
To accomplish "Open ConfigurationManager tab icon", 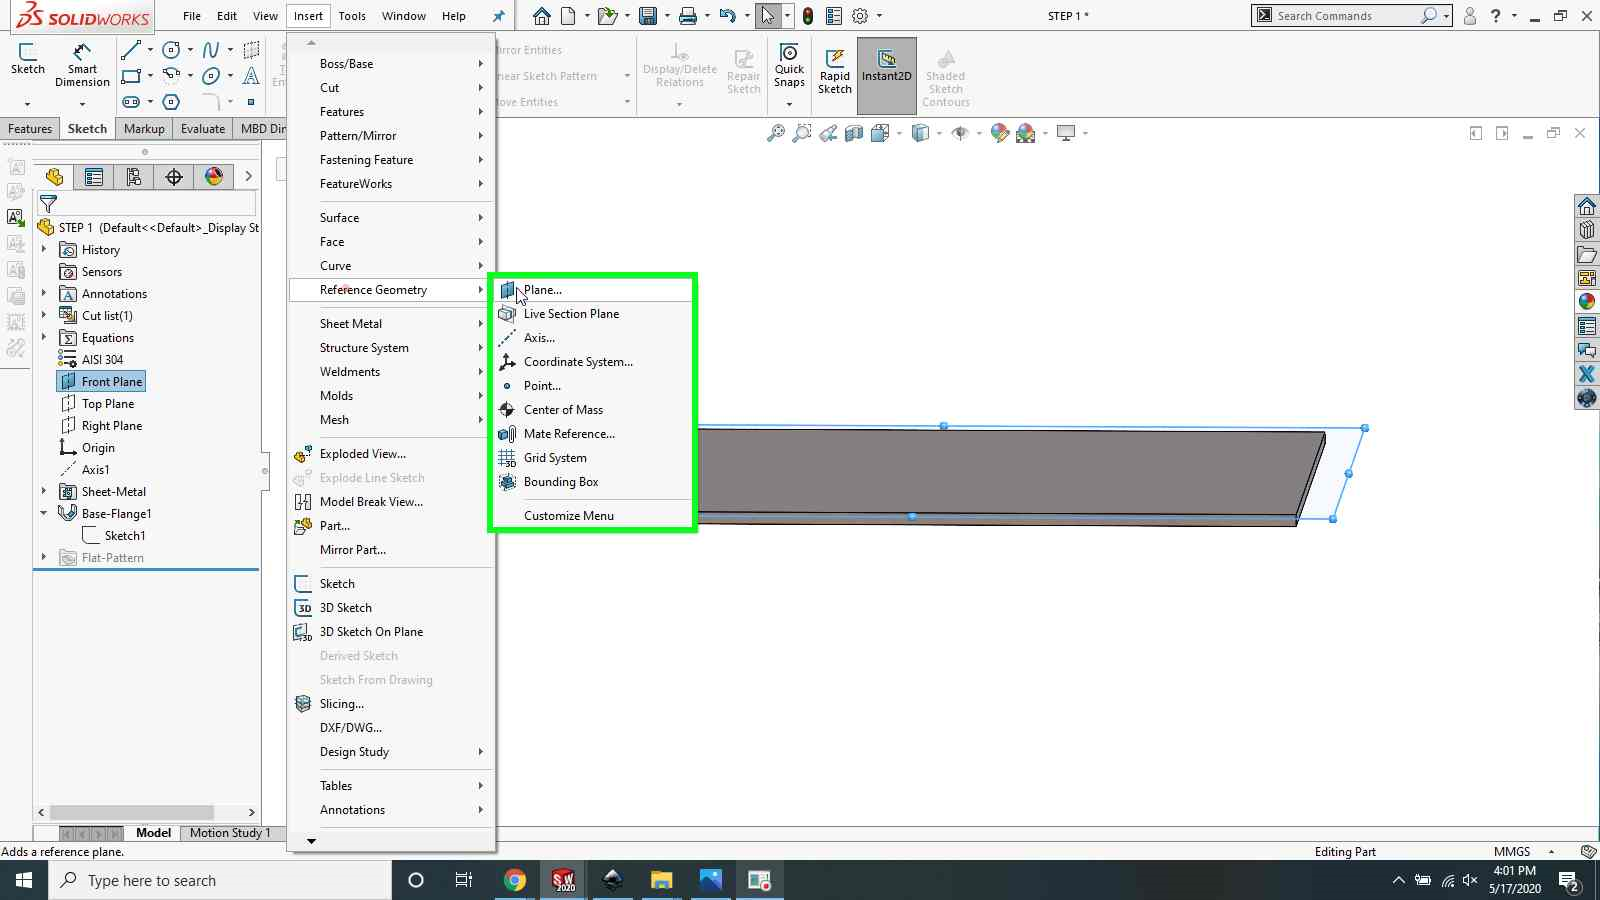I will (134, 177).
